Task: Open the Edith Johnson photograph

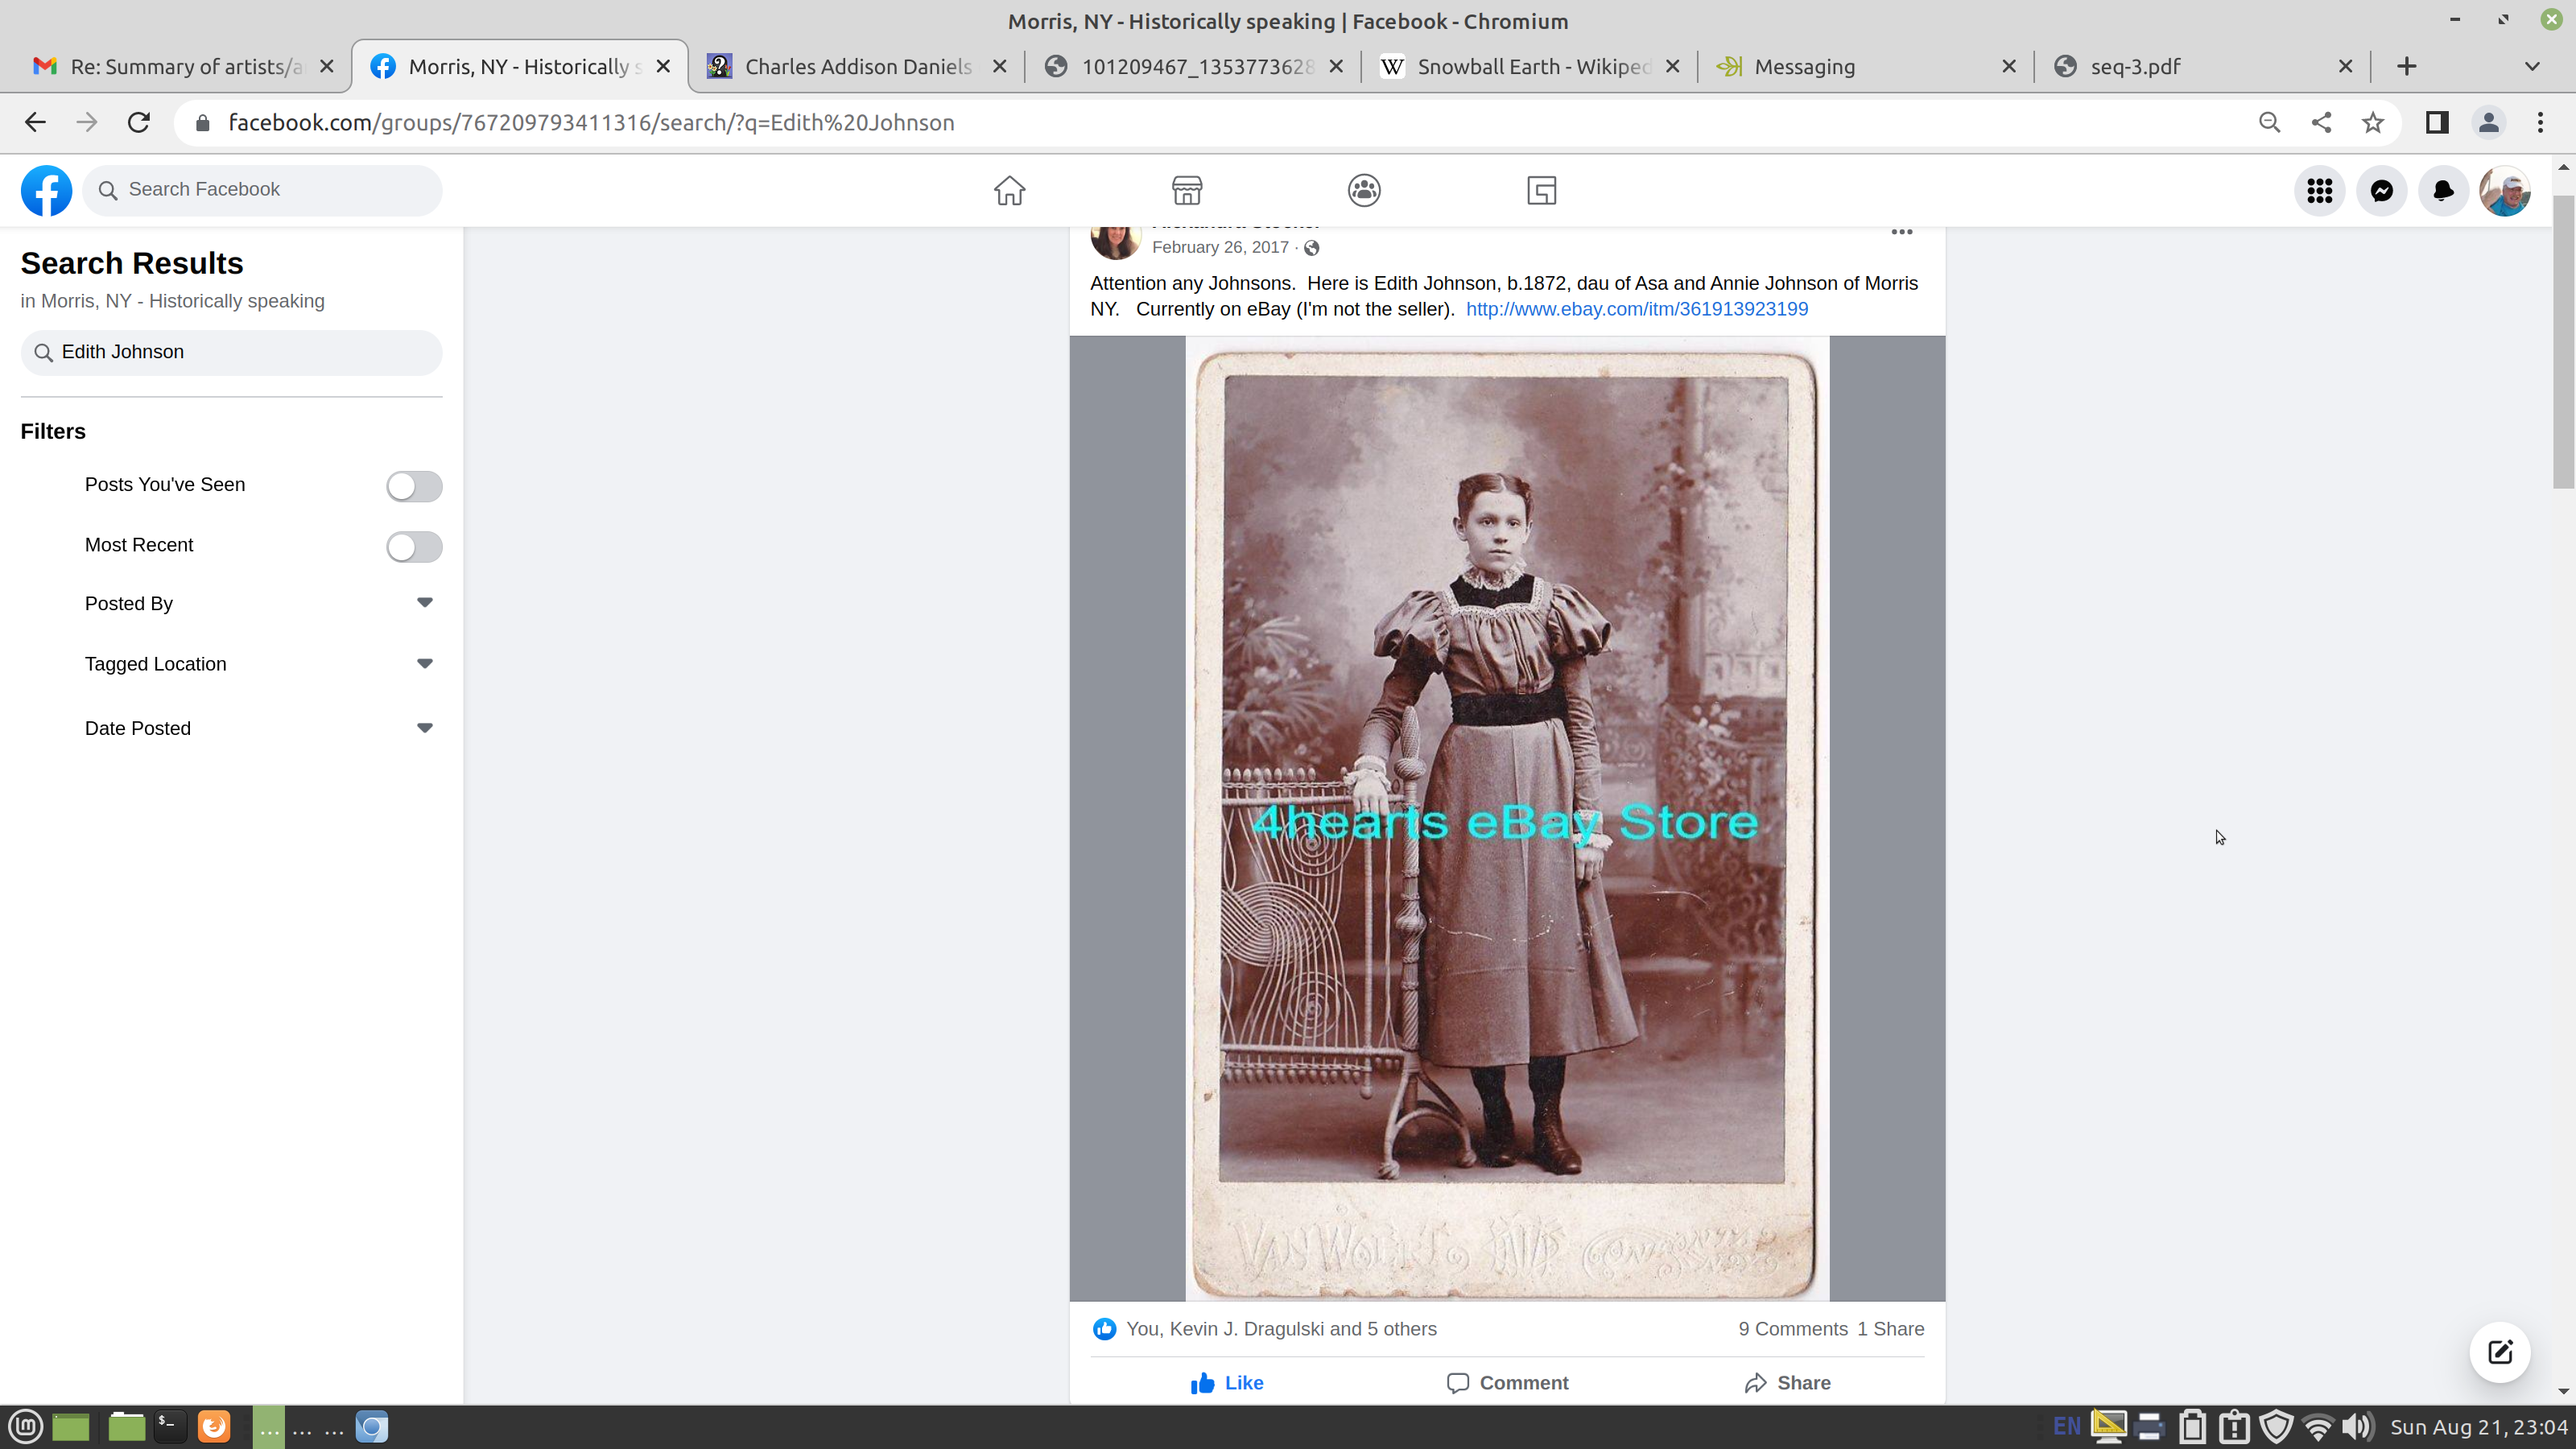Action: [x=1507, y=818]
